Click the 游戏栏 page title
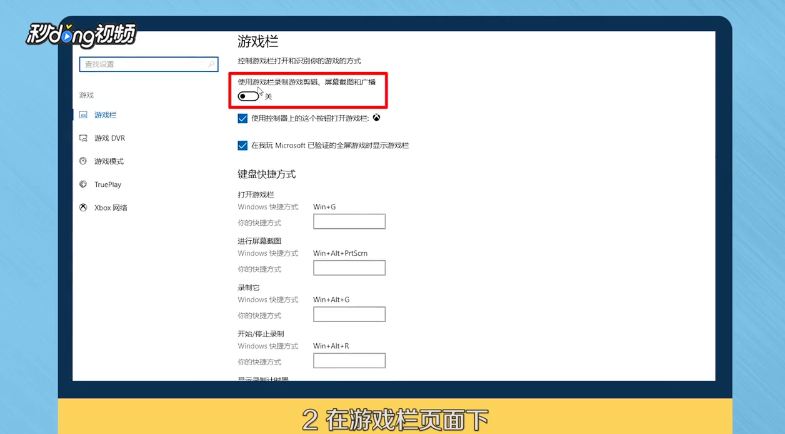Viewport: 785px width, 434px height. click(x=258, y=42)
